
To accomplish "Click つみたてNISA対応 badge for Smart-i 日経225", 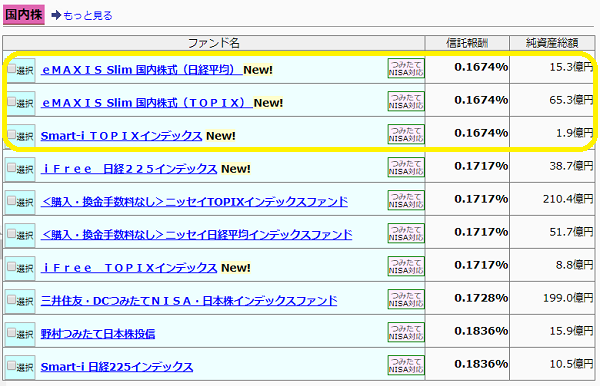I will 406,365.
